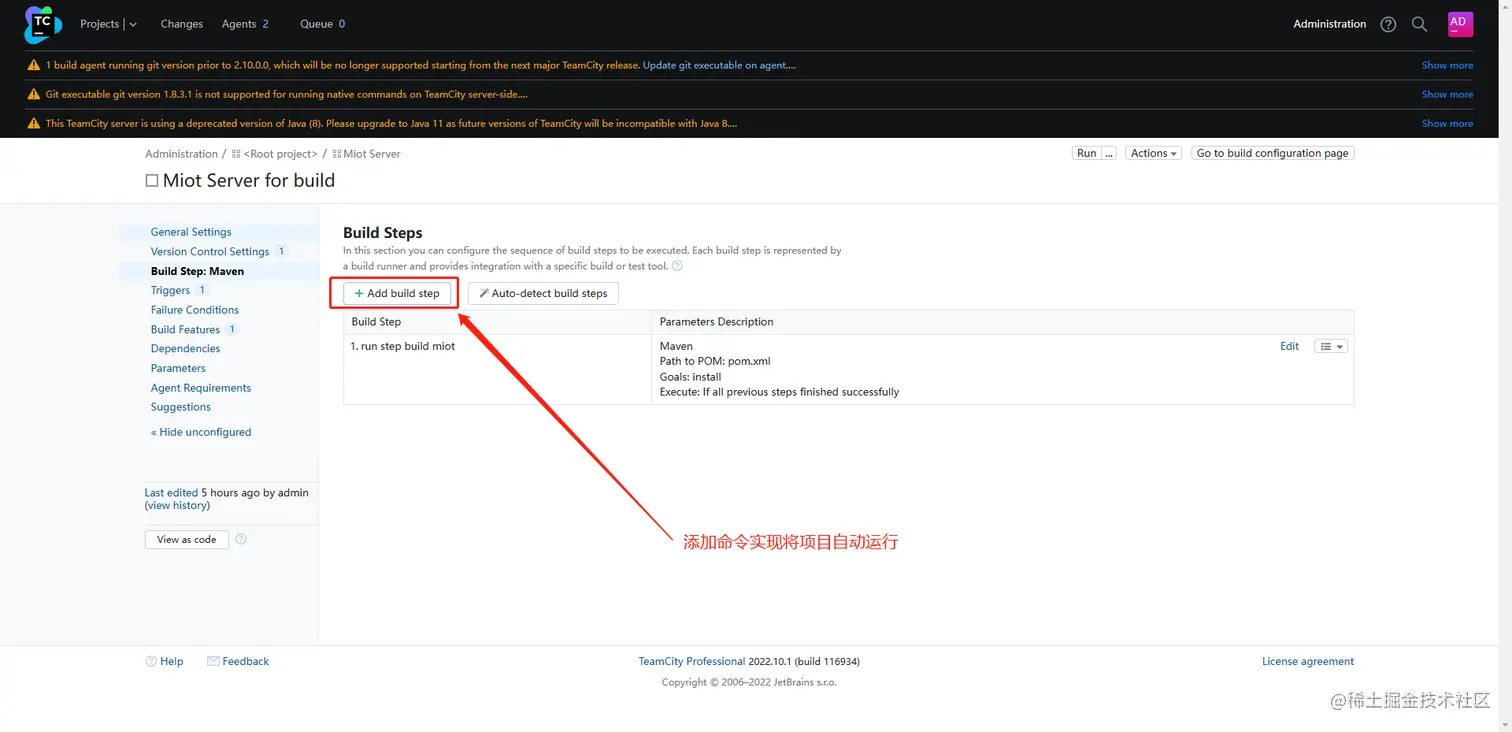Click warning icon for build agent git version
1512x732 pixels.
(x=34, y=65)
